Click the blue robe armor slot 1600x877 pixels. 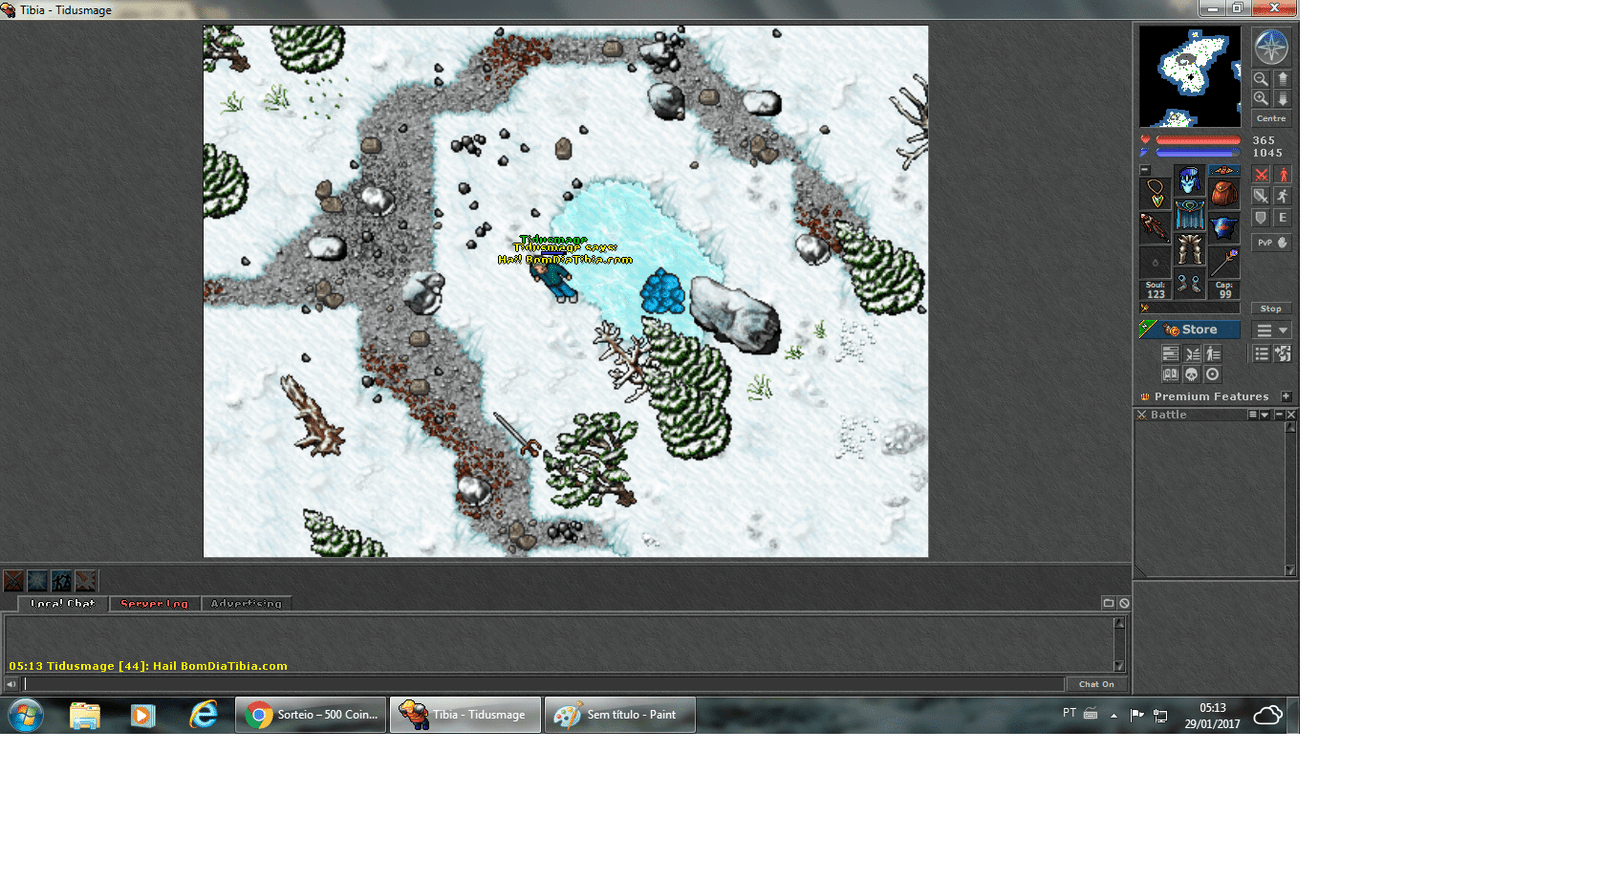(1190, 214)
